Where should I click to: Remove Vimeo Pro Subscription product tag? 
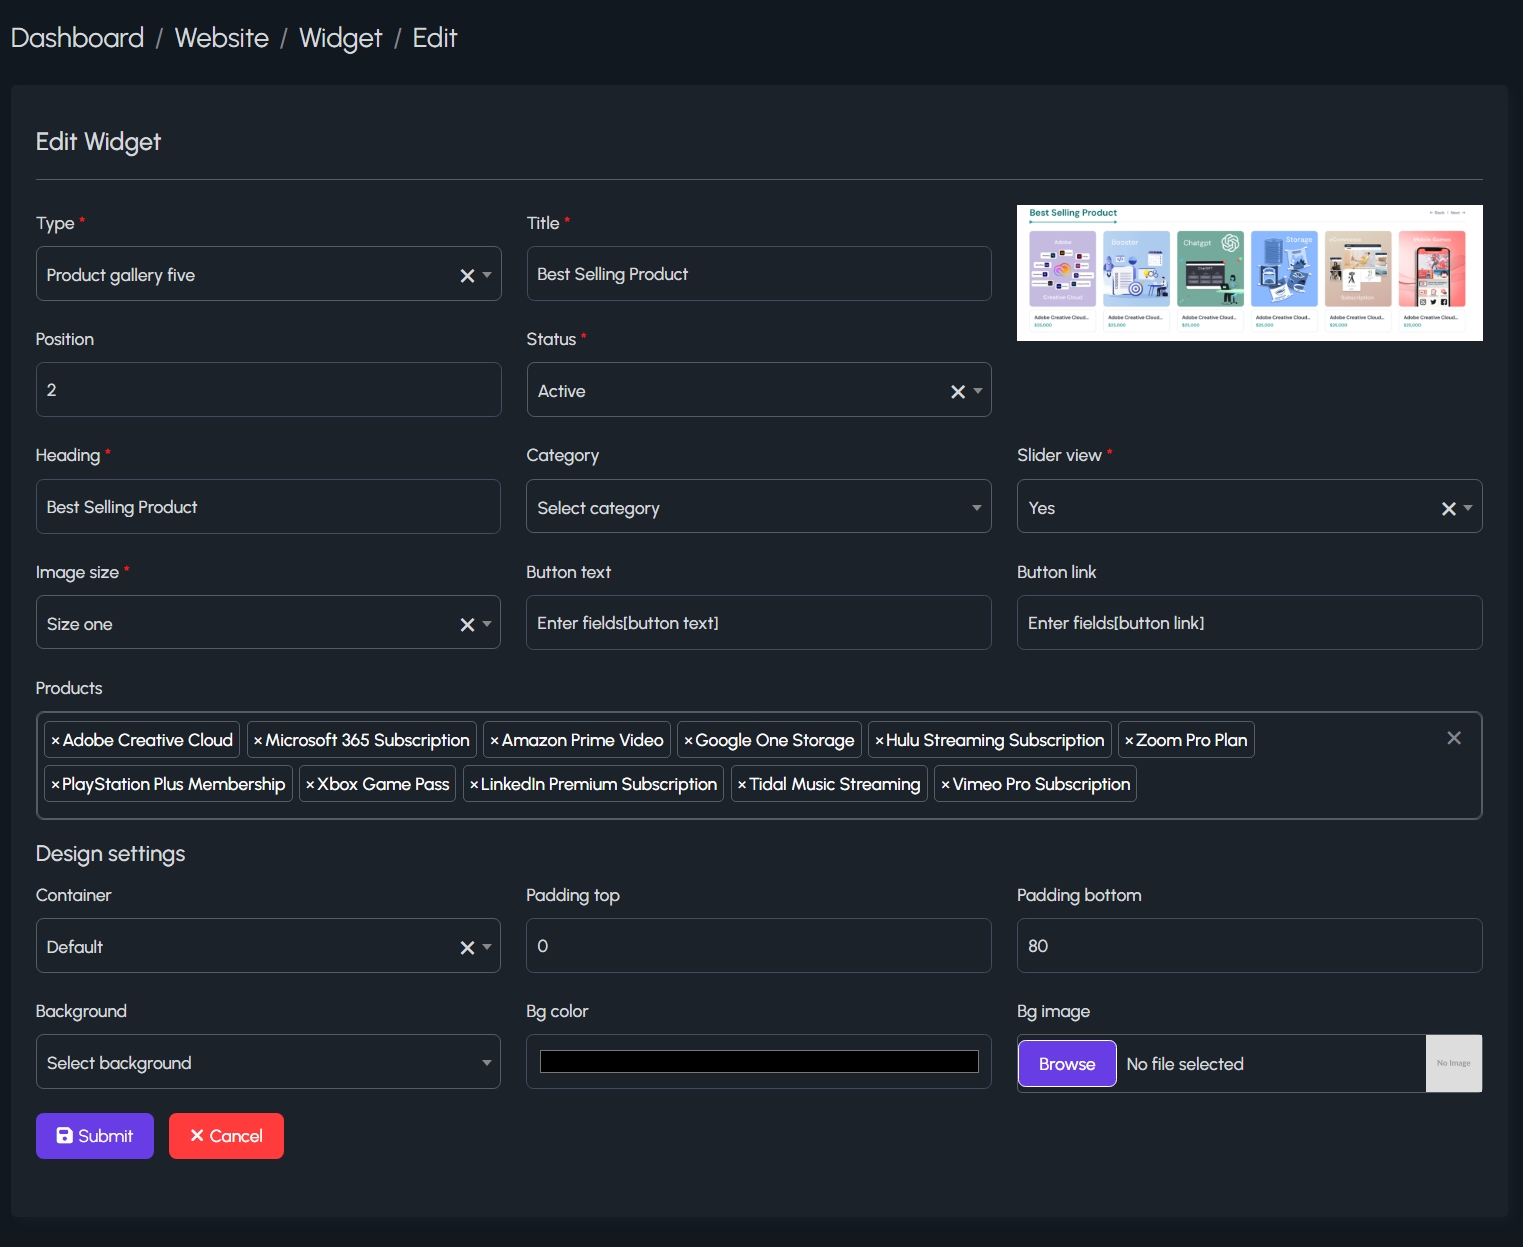coord(945,785)
